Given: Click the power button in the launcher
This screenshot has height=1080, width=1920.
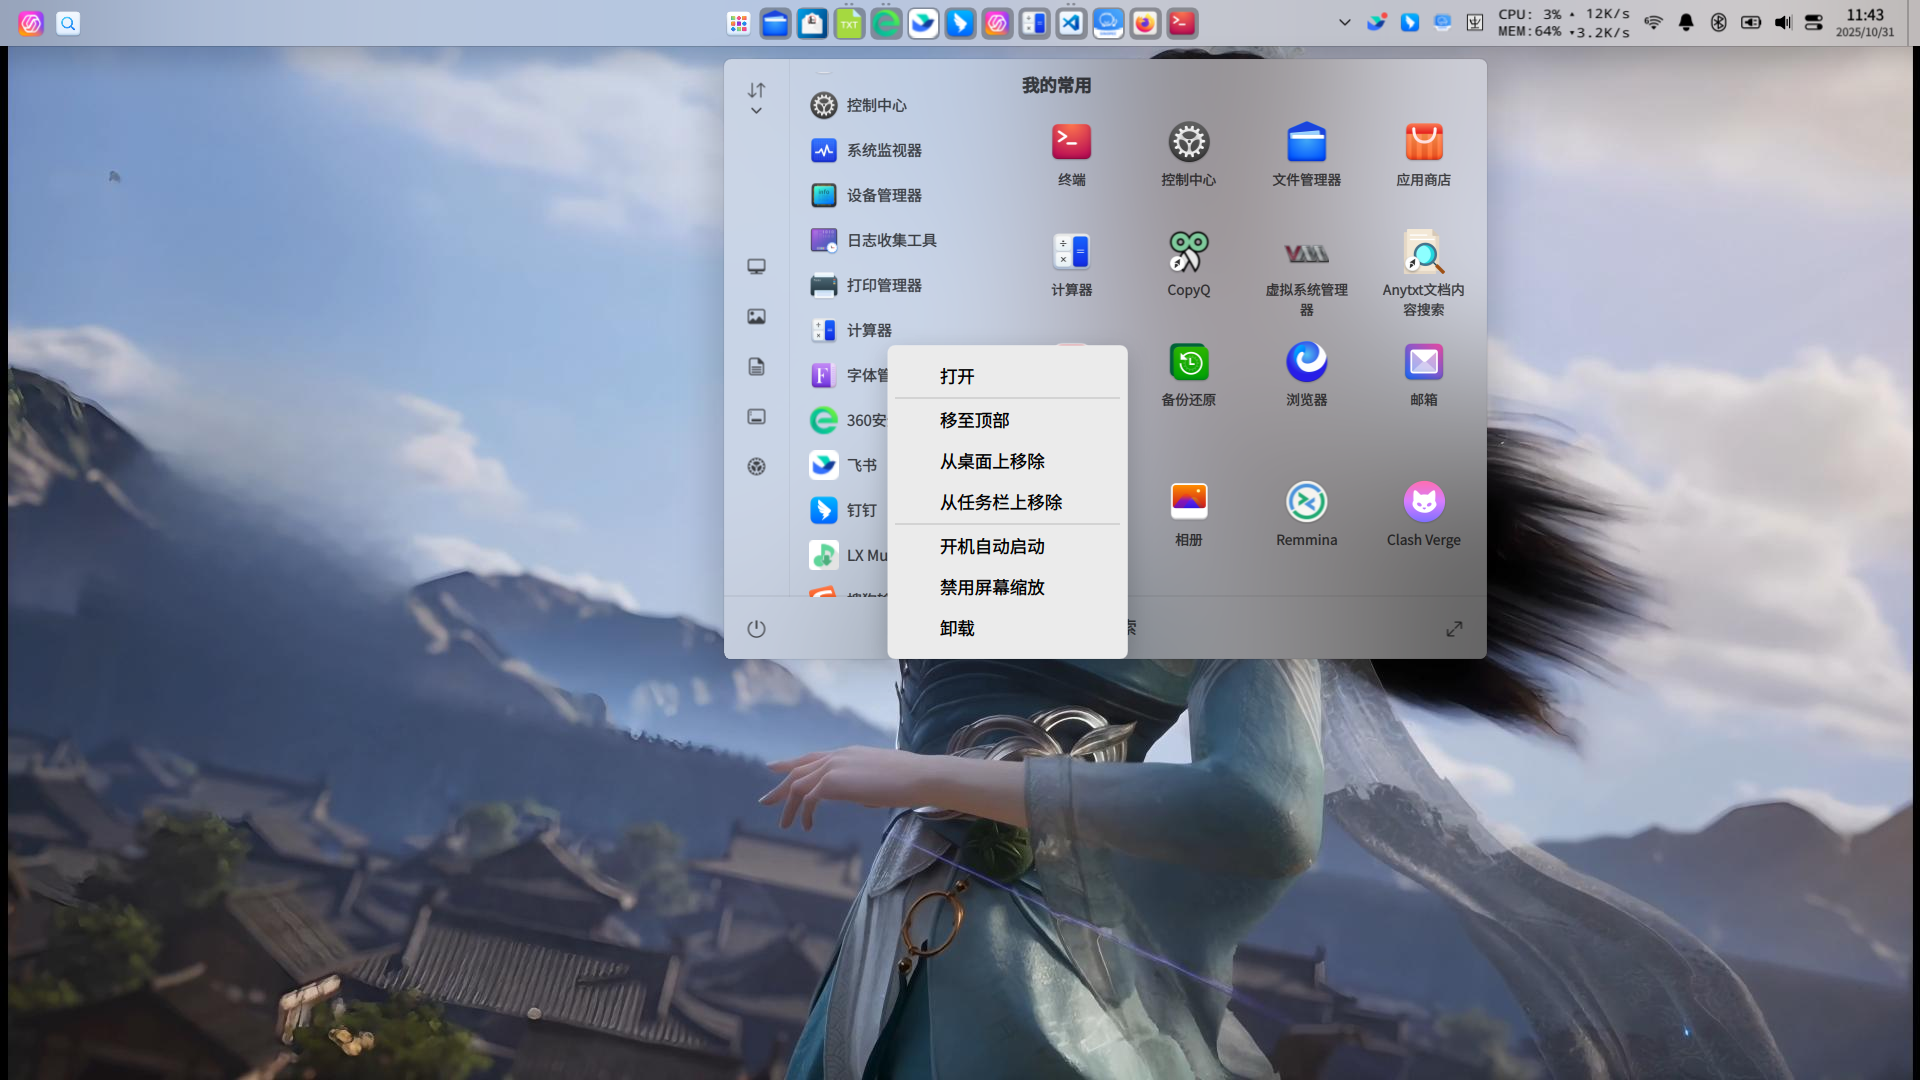Looking at the screenshot, I should point(756,628).
